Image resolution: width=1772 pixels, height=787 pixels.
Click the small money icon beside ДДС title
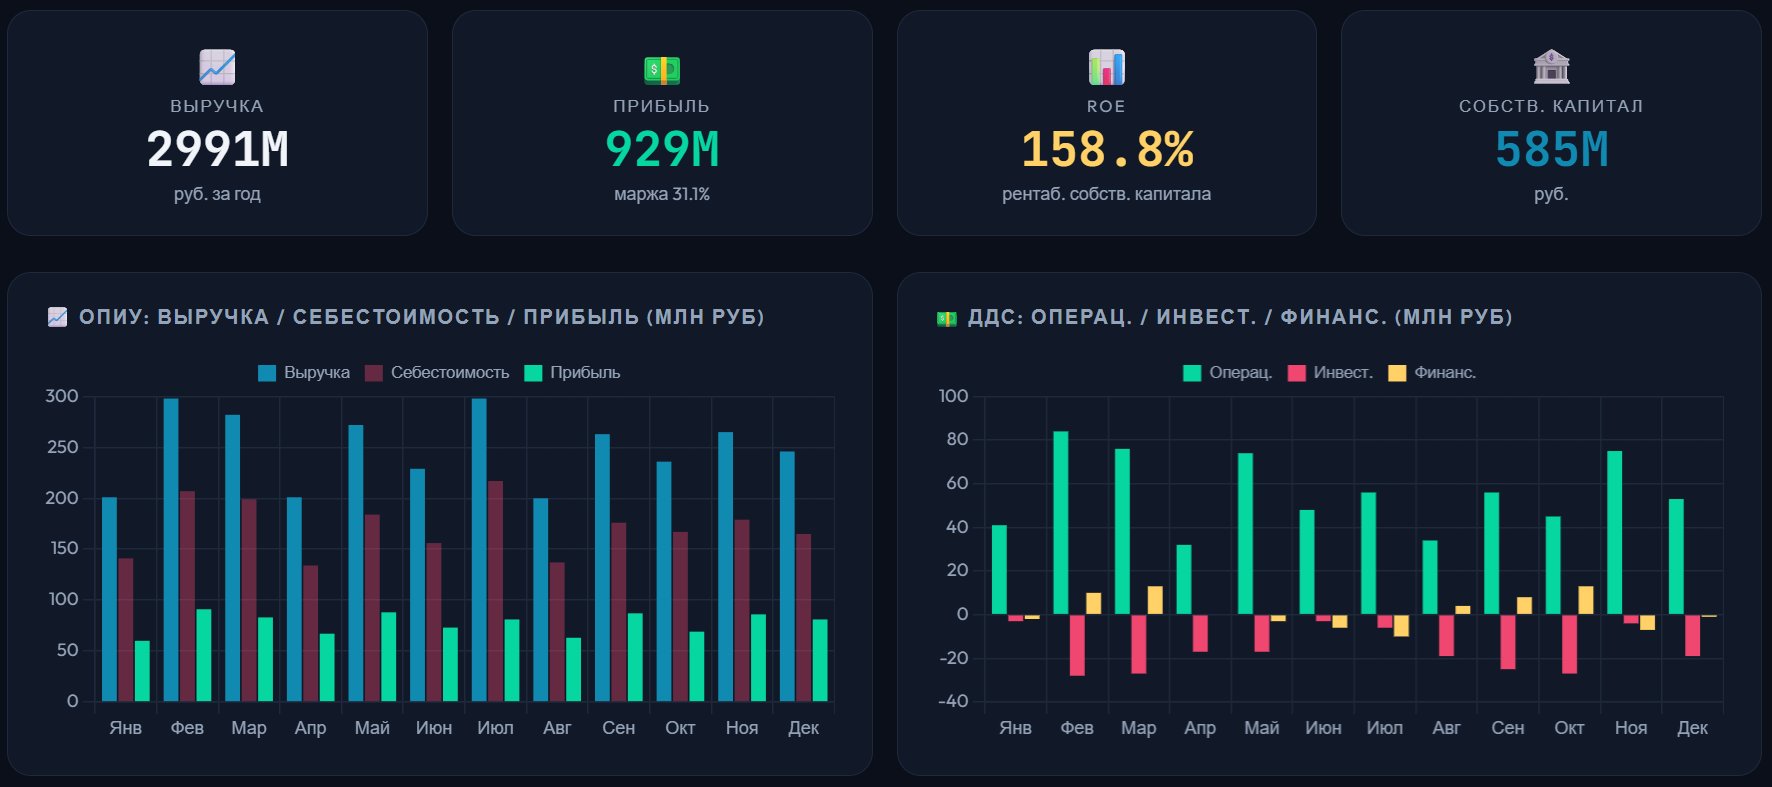tap(946, 318)
